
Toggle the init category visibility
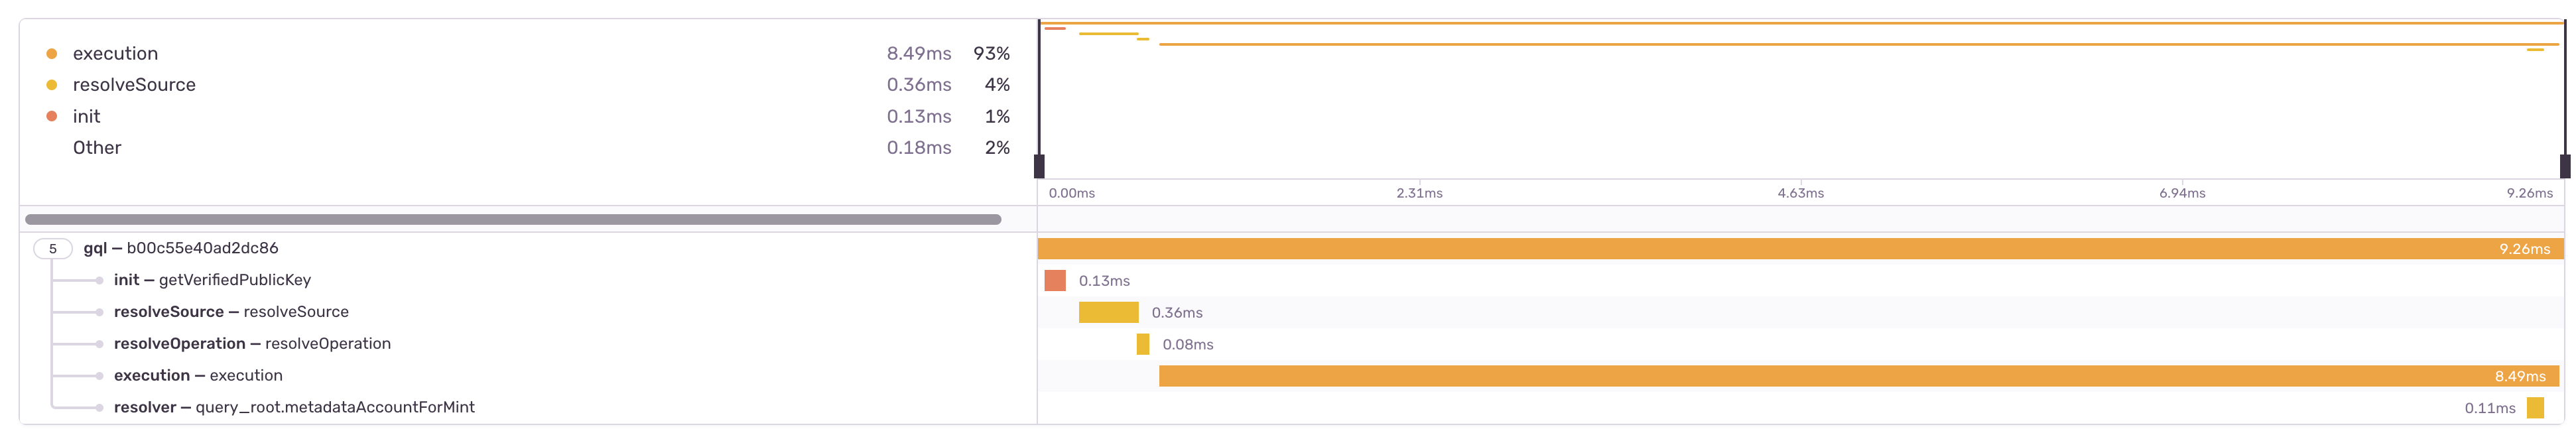[87, 116]
